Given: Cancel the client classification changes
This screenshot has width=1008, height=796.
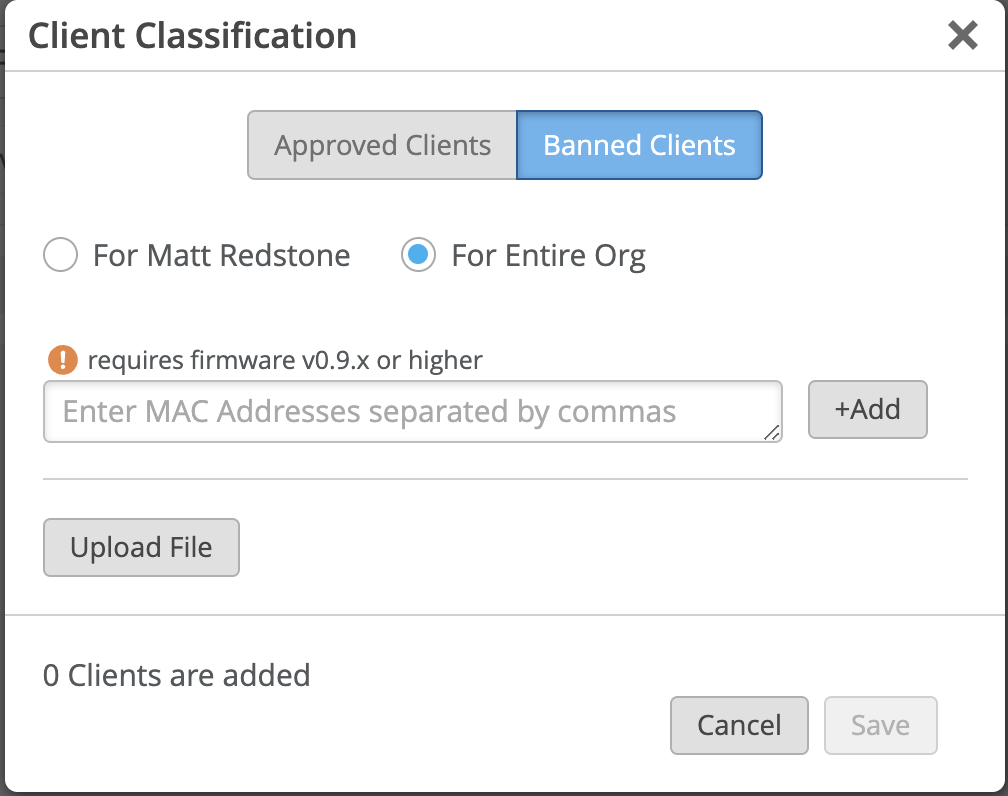Looking at the screenshot, I should [739, 725].
